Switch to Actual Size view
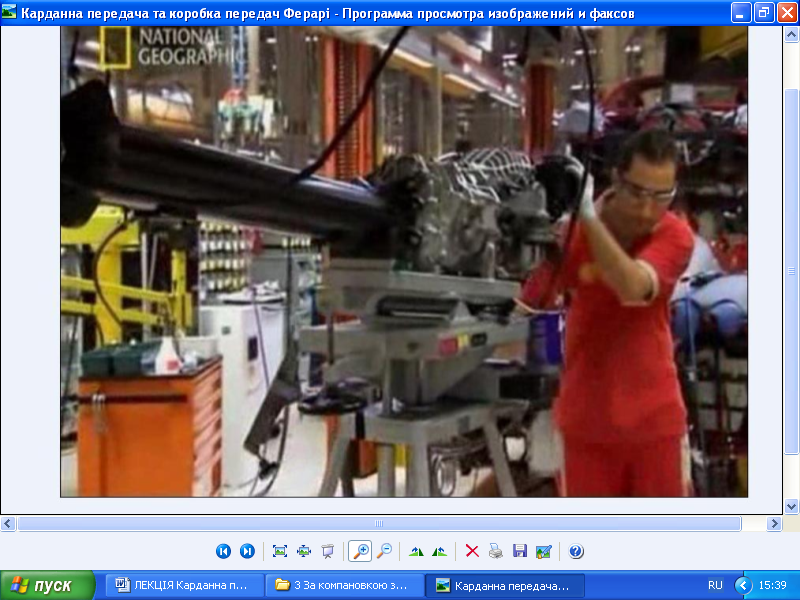This screenshot has height=600, width=800. point(304,551)
